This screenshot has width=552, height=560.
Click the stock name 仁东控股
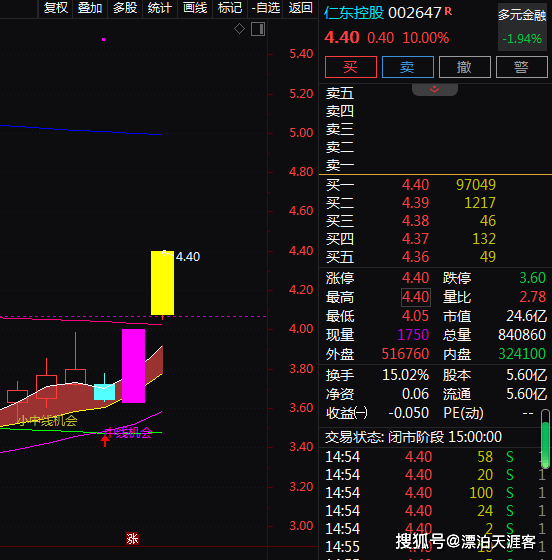point(354,13)
